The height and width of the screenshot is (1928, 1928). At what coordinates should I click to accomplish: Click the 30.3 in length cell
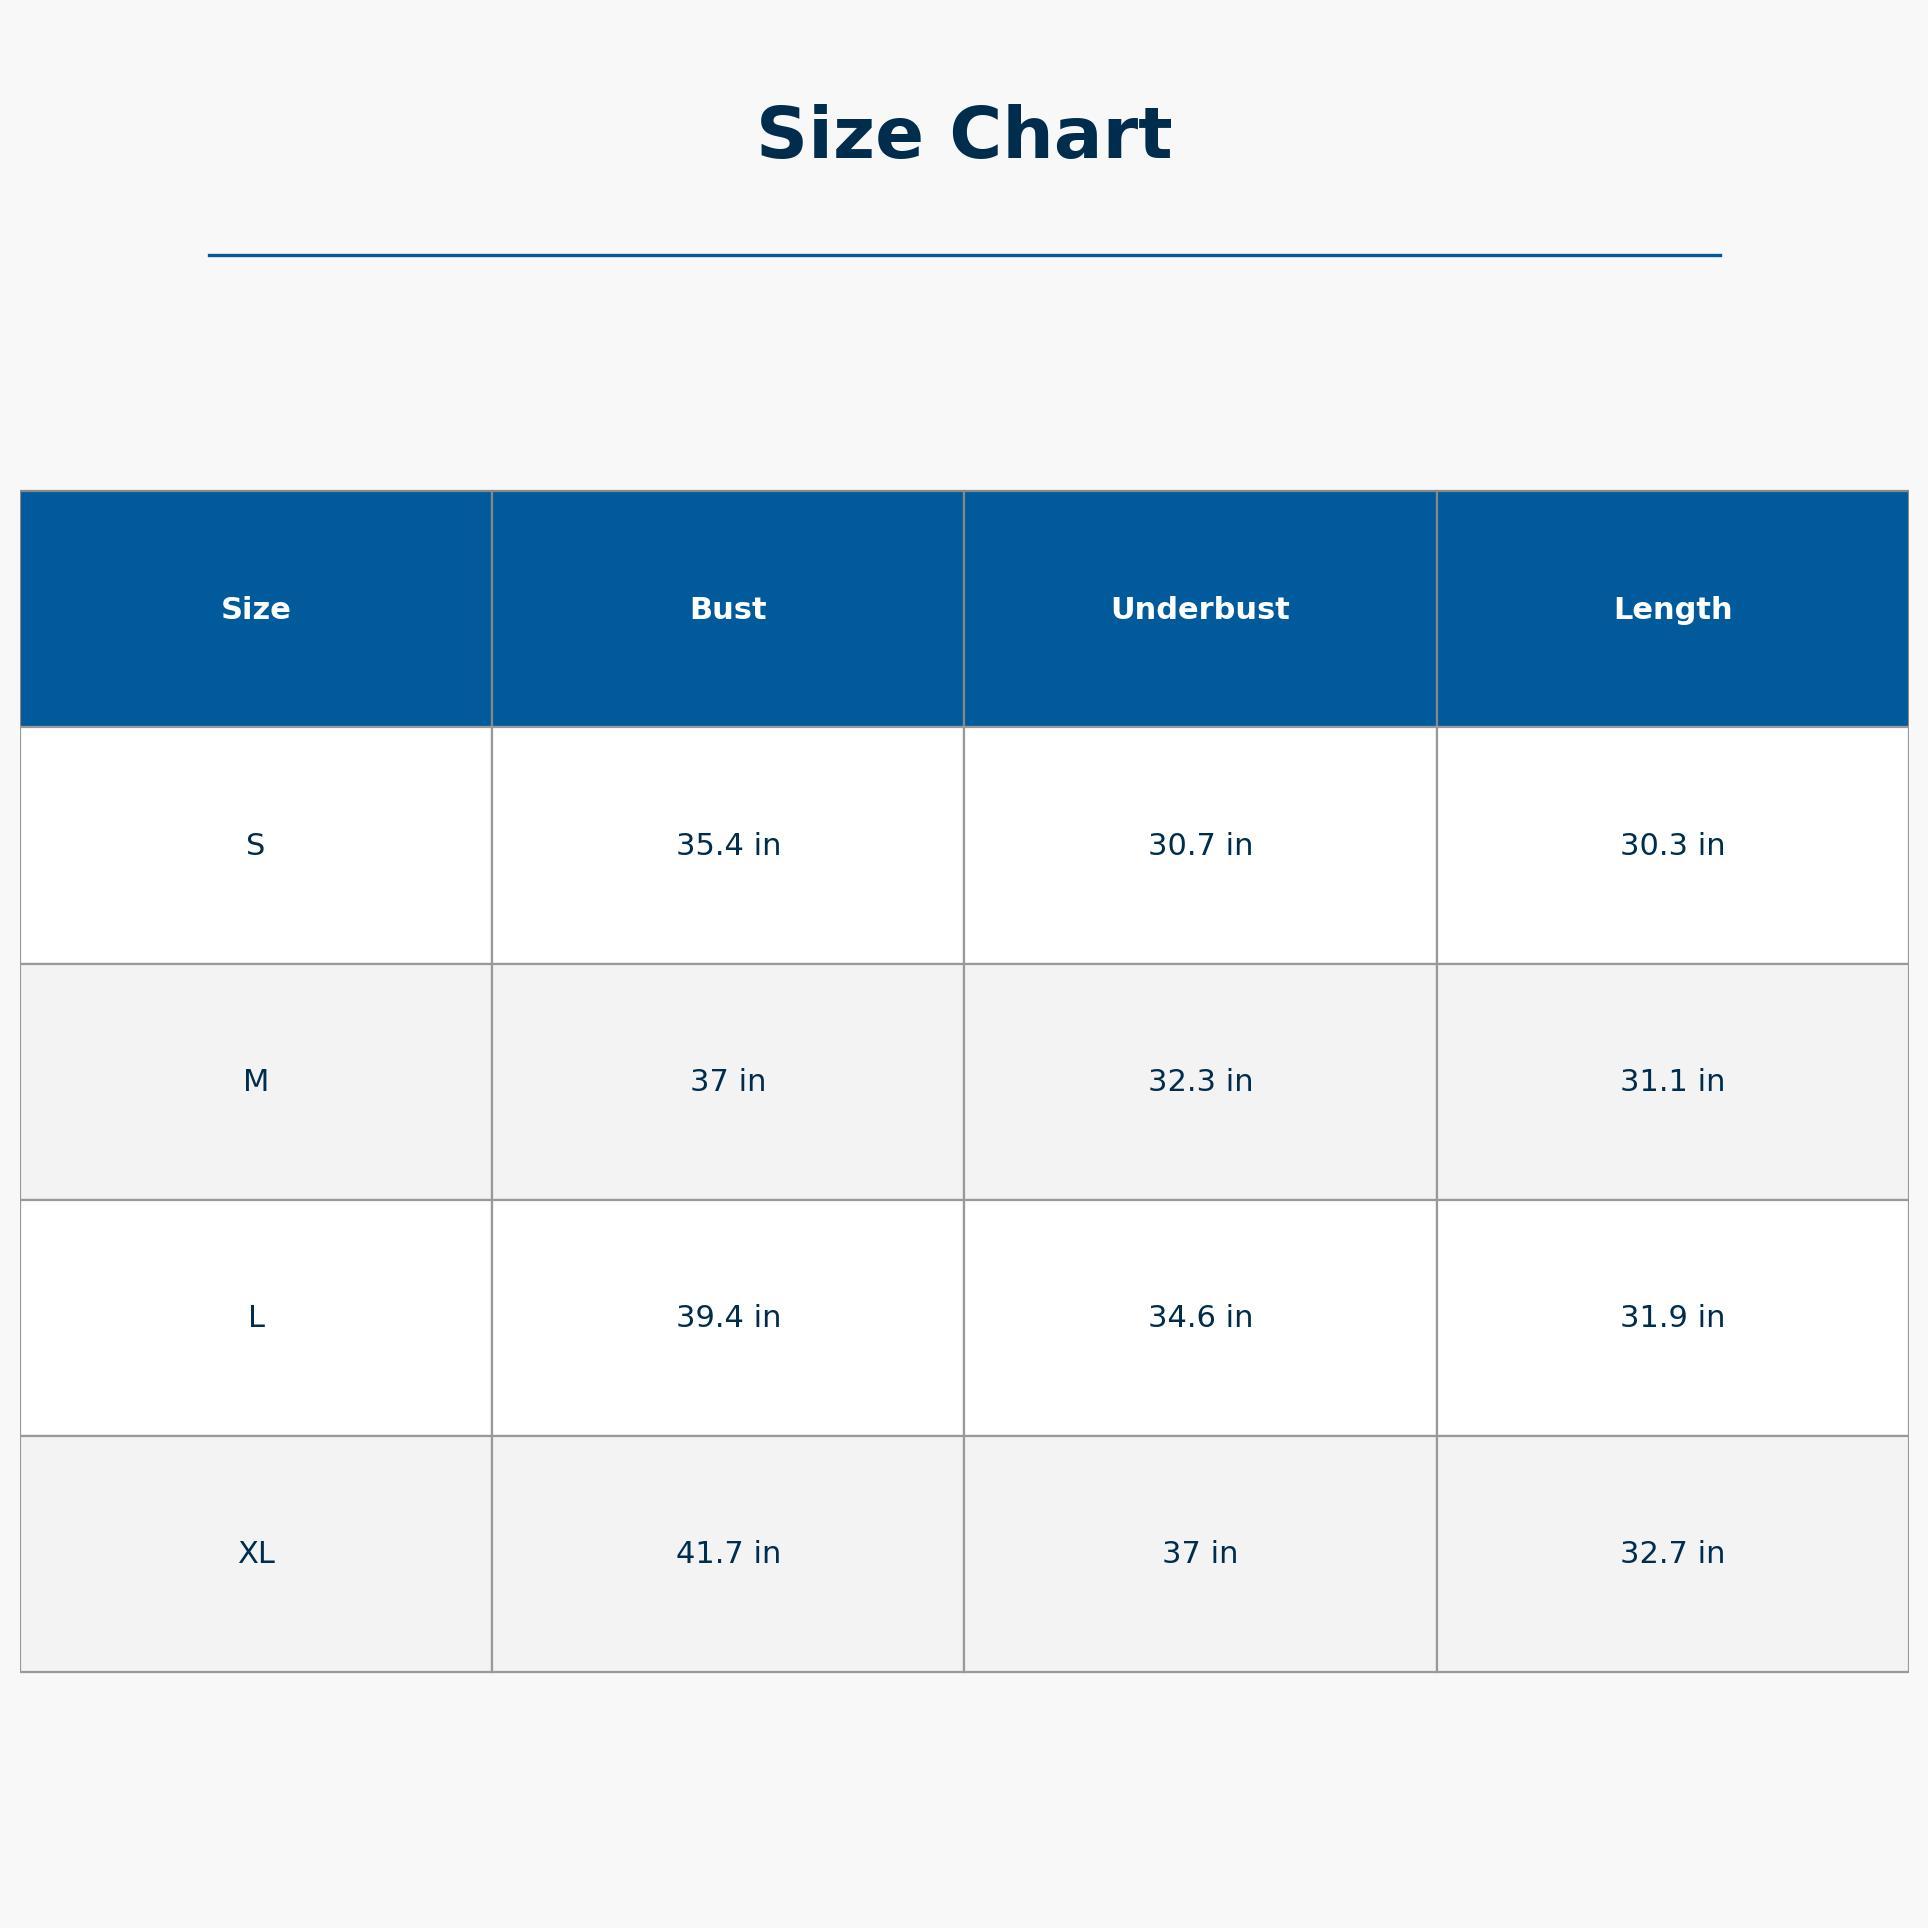click(1672, 845)
